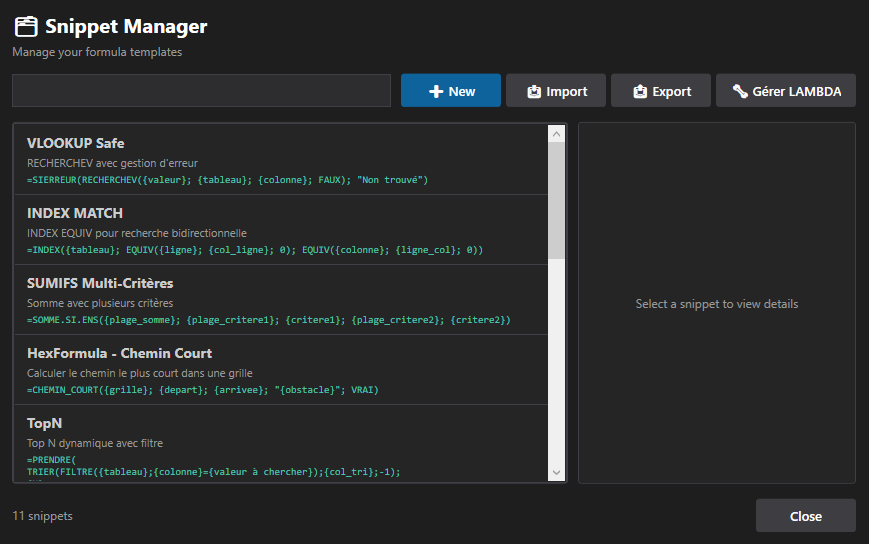This screenshot has height=544, width=869.
Task: Click the =SOMME.SI.ENS formula text
Action: pos(269,320)
